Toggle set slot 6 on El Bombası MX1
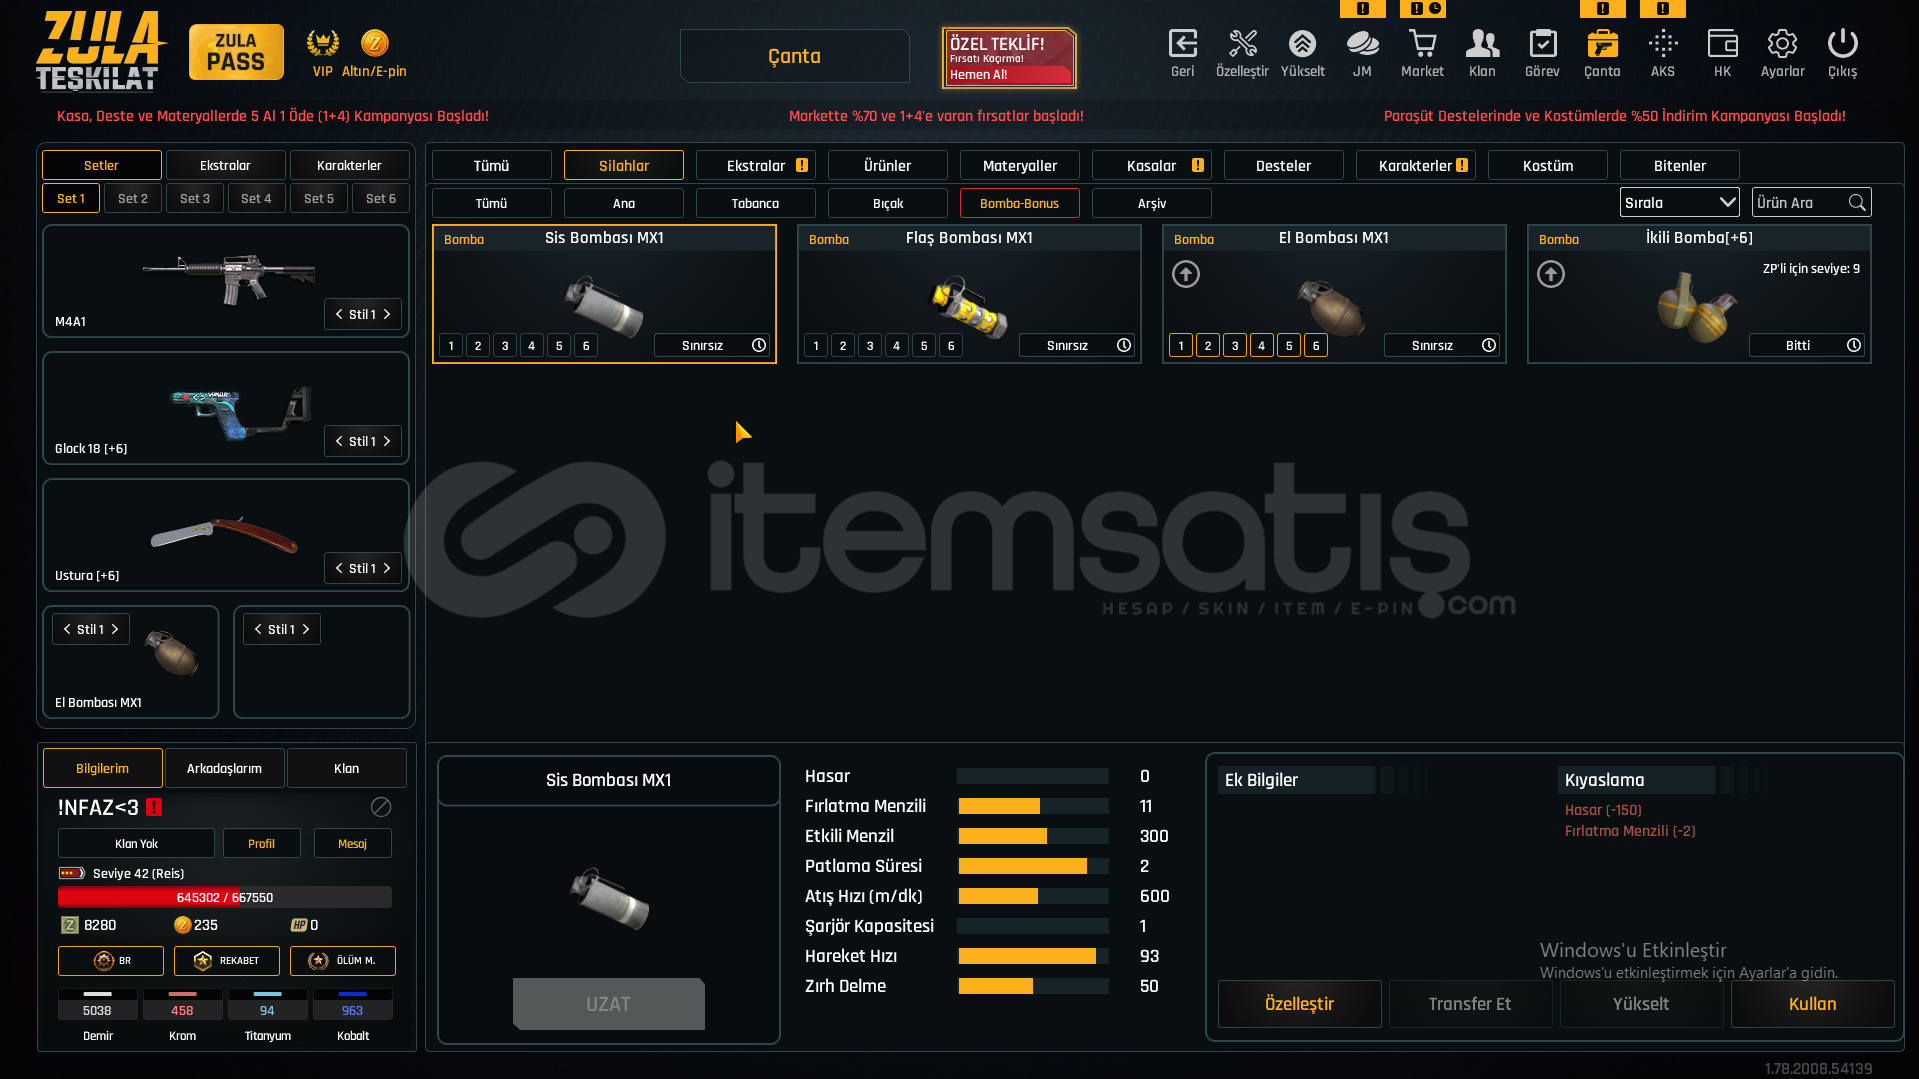1919x1079 pixels. click(1316, 346)
